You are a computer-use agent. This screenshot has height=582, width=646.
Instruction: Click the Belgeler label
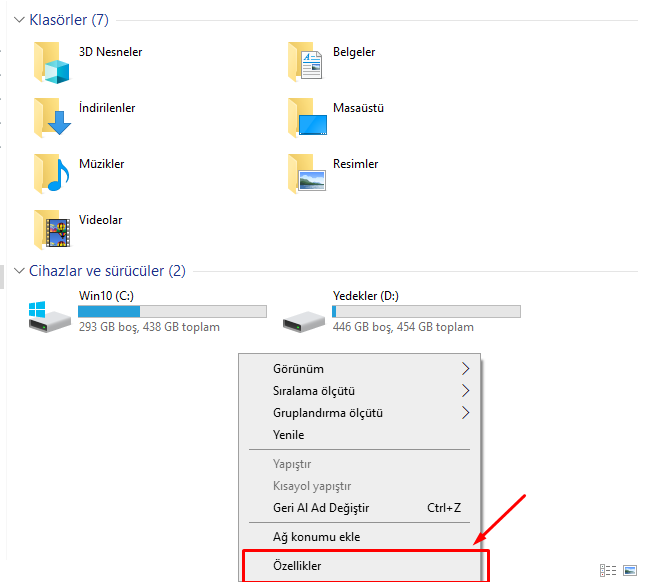(x=354, y=52)
